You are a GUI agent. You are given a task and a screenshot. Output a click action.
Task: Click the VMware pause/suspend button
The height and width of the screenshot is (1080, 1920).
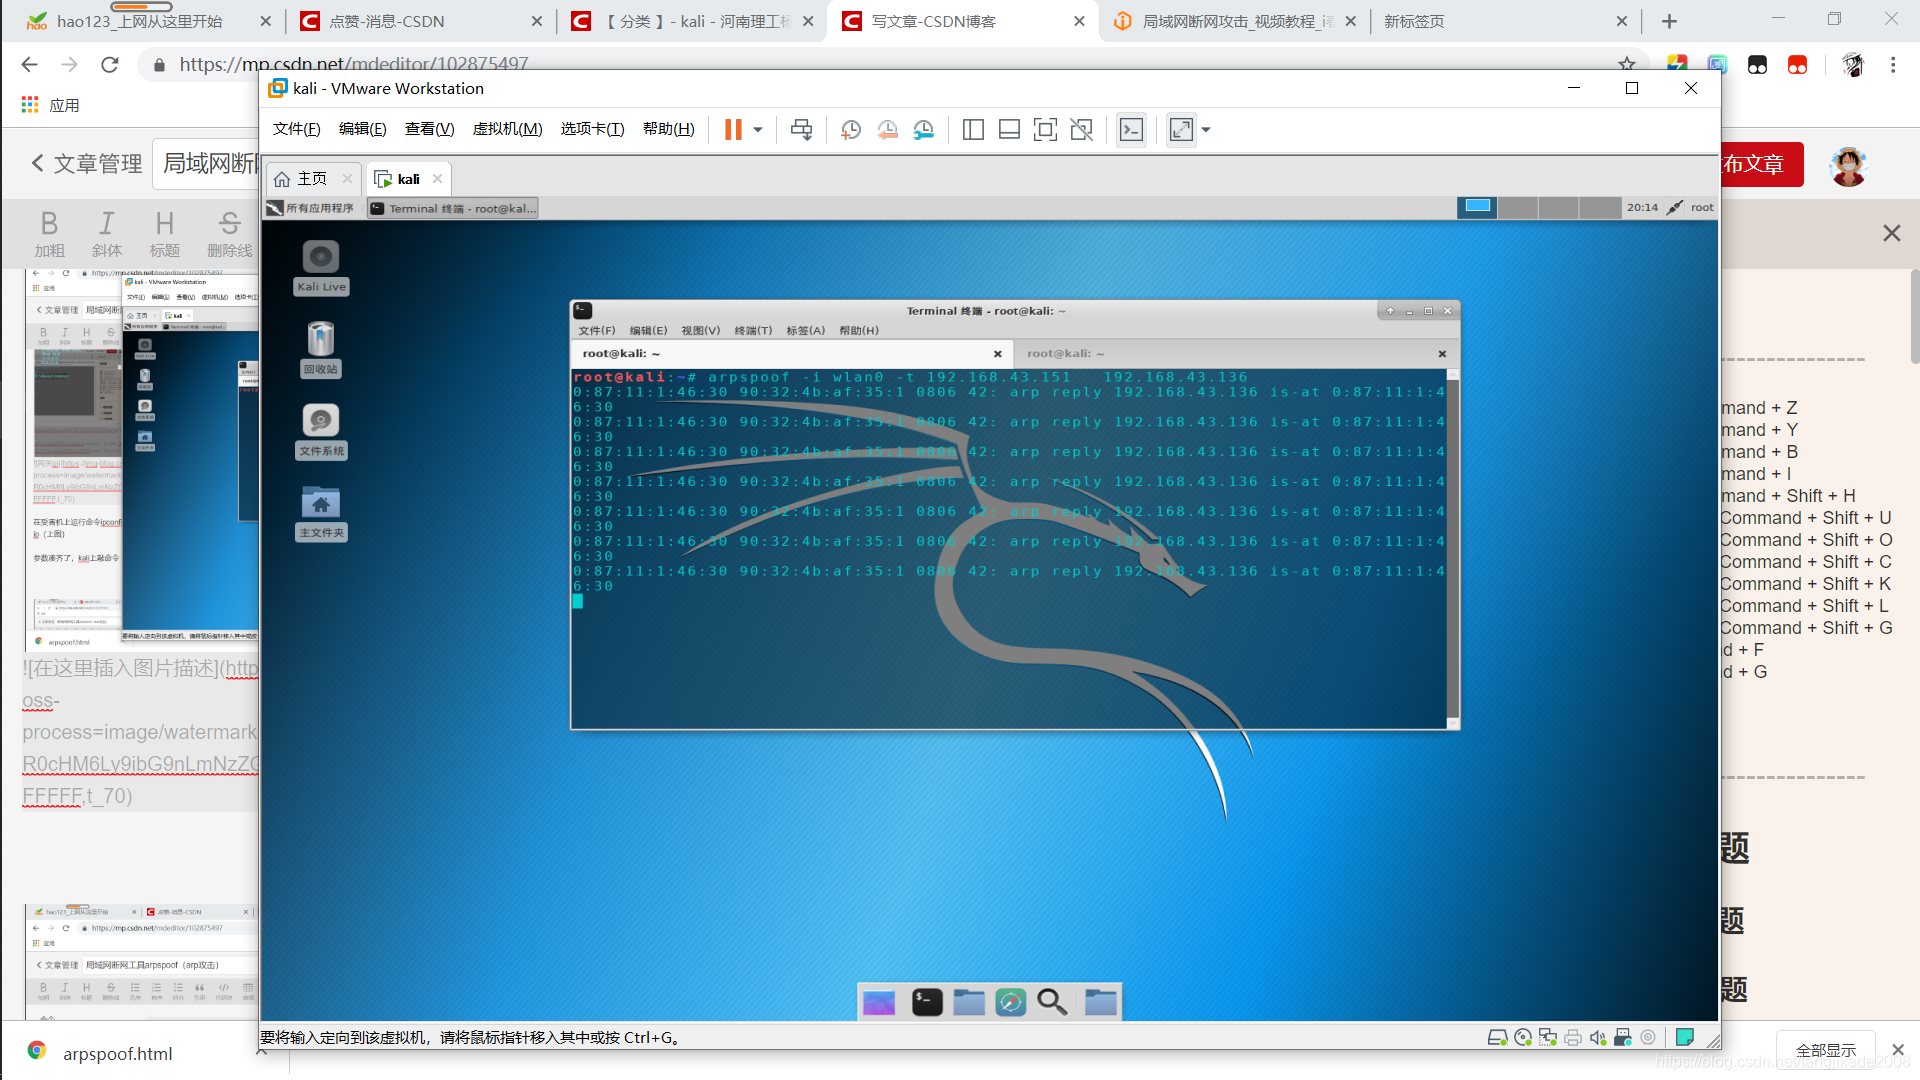[x=733, y=129]
